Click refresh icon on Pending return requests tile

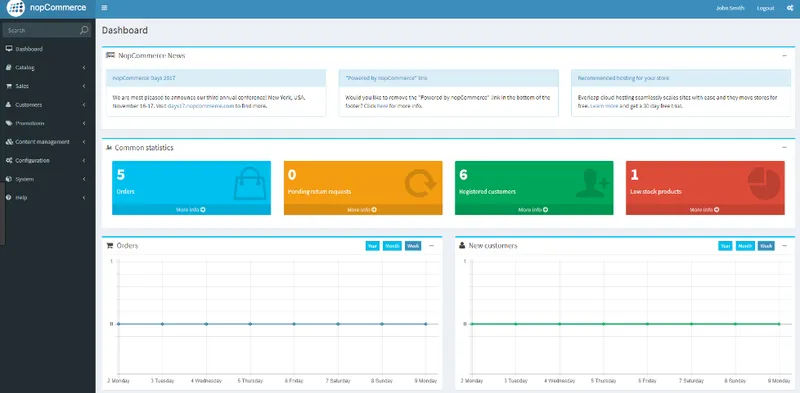pos(420,184)
